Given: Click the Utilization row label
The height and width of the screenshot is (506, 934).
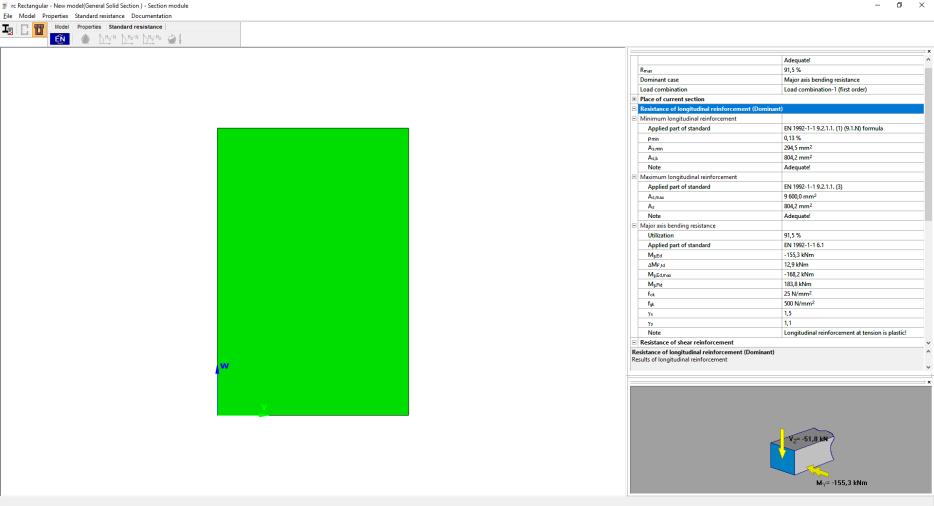Looking at the screenshot, I should [x=661, y=235].
